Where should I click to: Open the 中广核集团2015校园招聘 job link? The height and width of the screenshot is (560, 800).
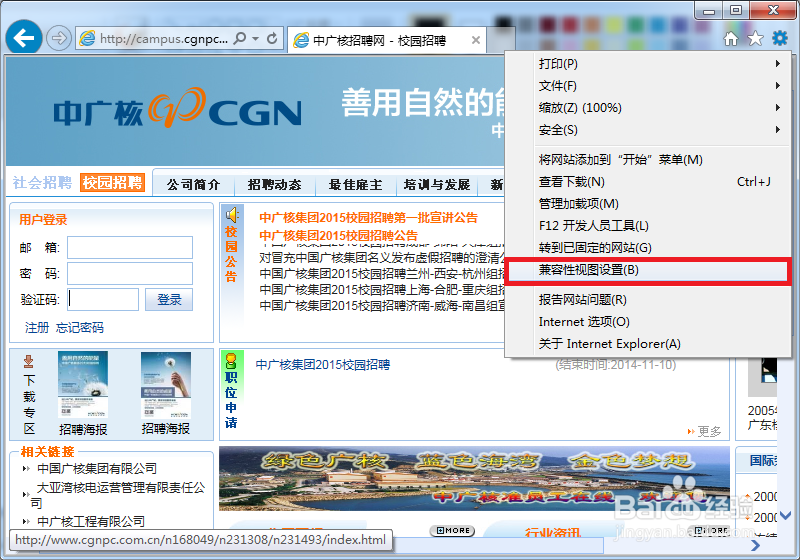(323, 365)
